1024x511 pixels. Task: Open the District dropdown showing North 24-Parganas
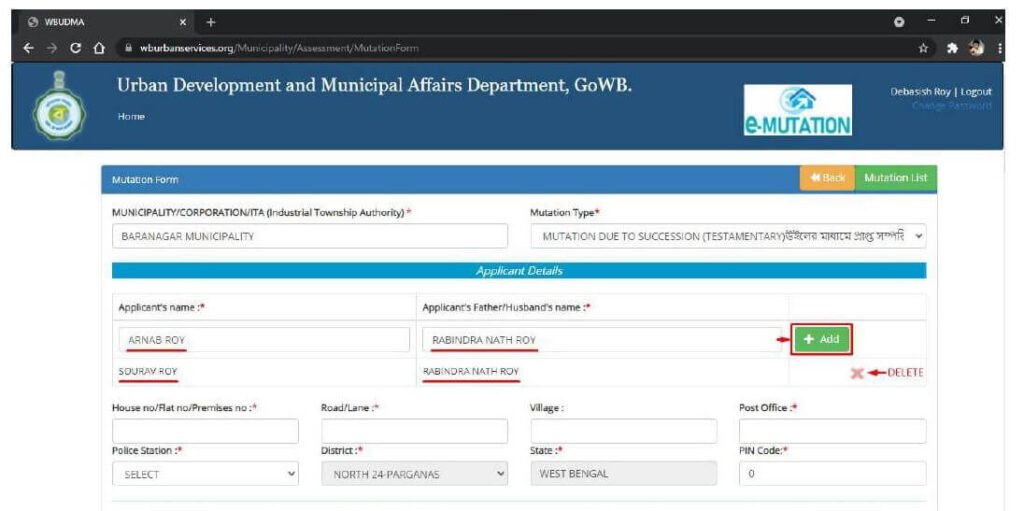tap(414, 474)
